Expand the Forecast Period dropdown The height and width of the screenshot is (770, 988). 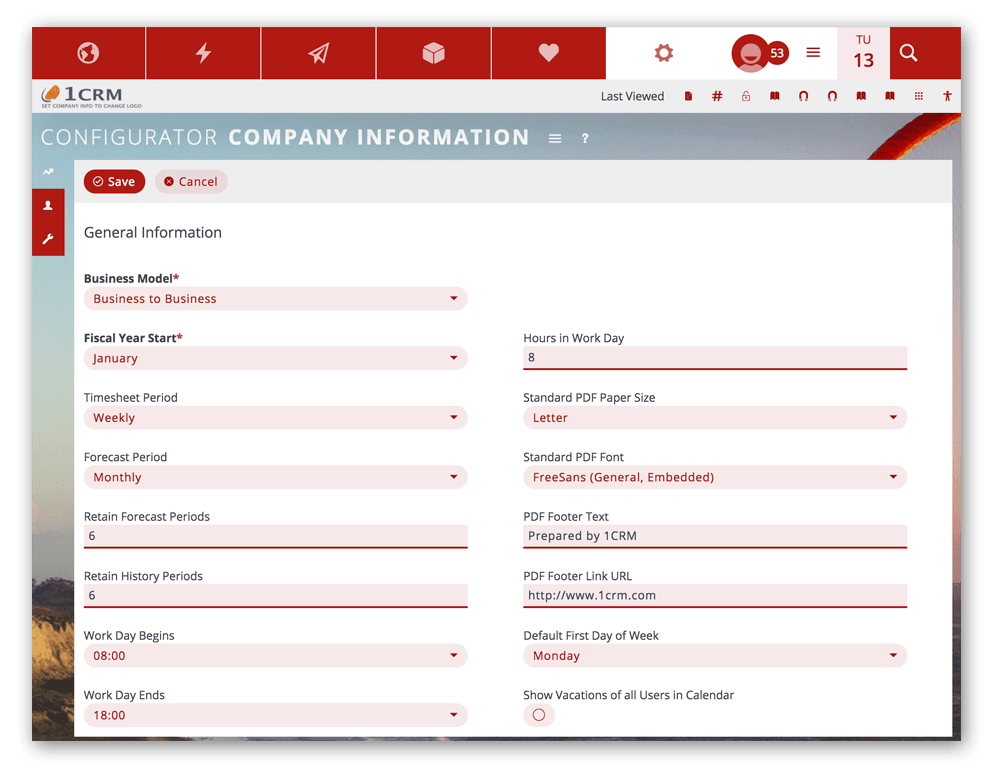click(x=275, y=477)
